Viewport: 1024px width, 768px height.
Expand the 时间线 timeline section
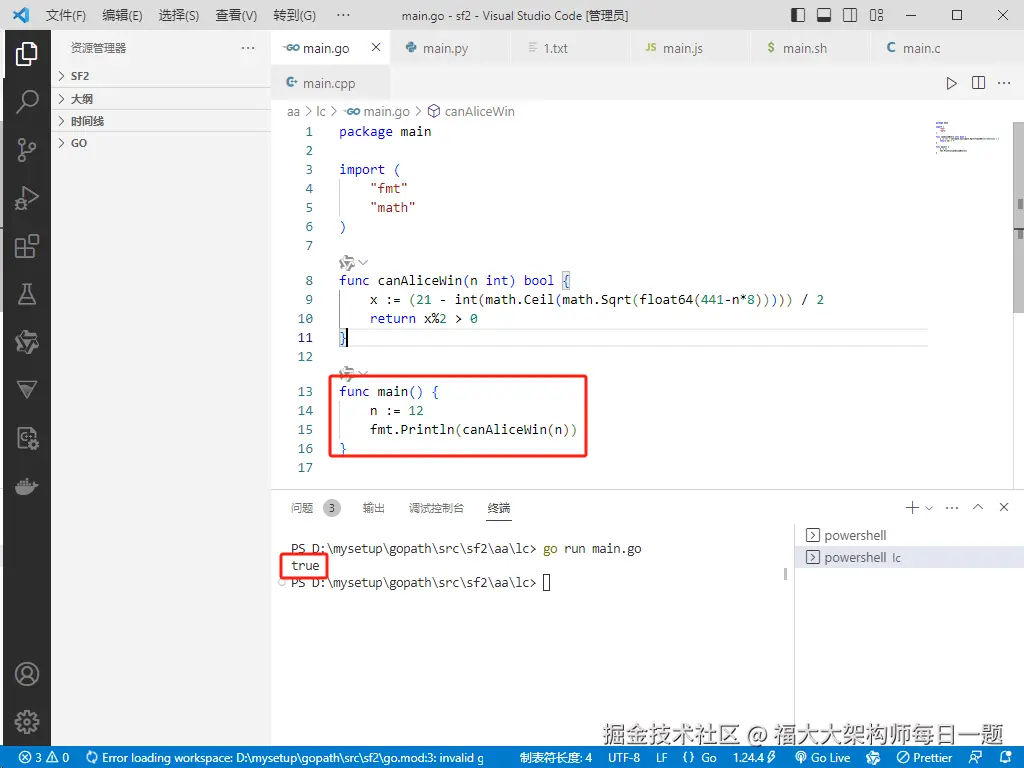(161, 121)
